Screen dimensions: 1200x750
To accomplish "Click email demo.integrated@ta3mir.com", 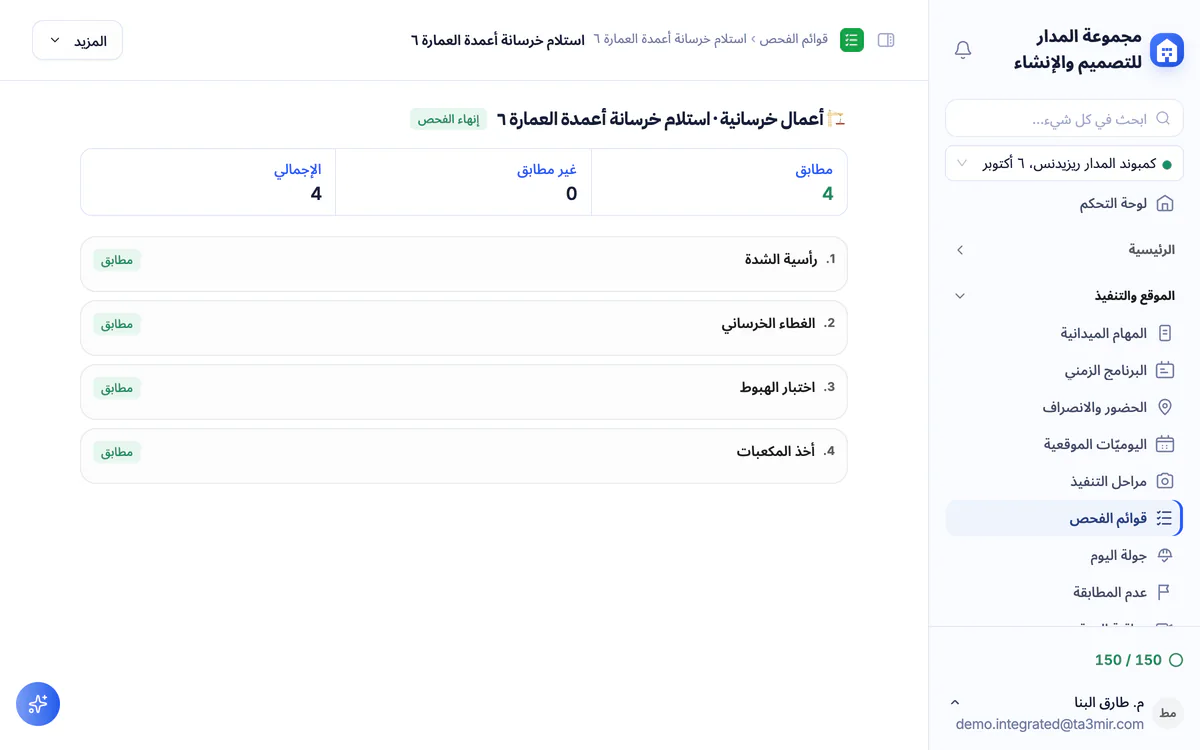I will 1050,724.
